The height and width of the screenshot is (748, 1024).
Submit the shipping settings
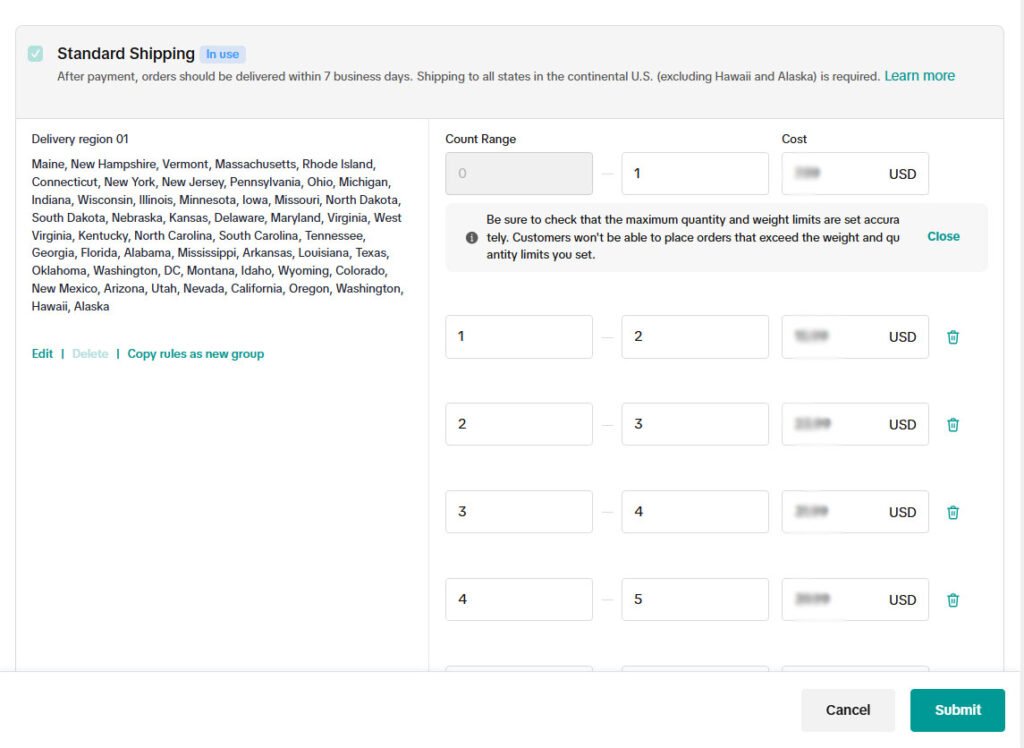957,710
